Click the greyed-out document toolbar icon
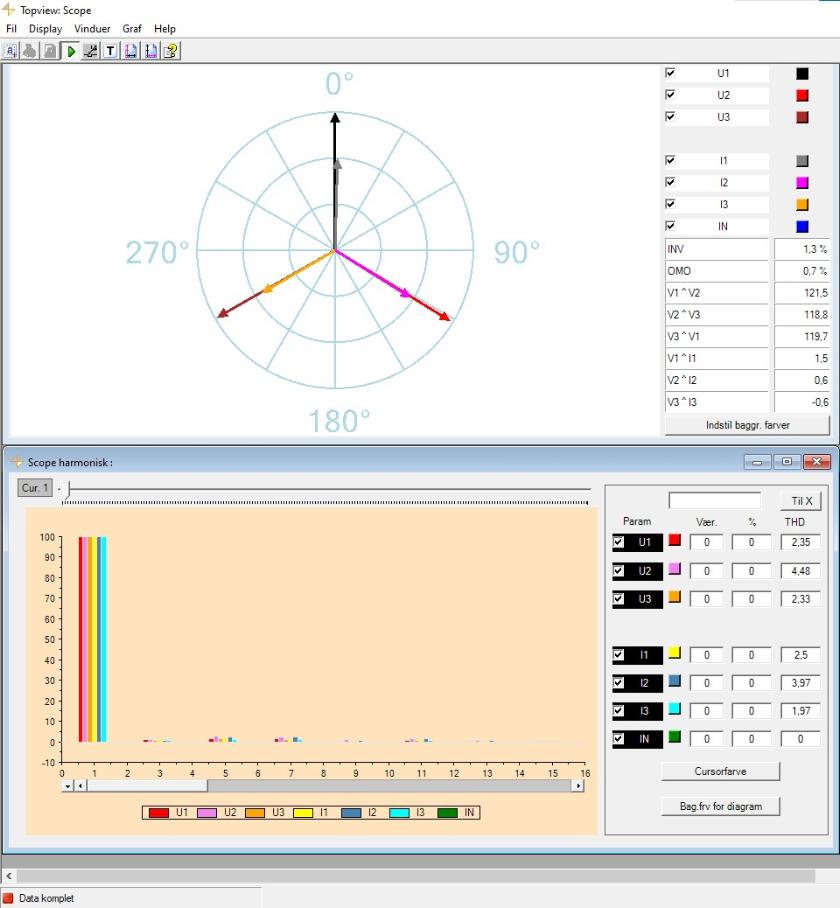The image size is (840, 908). [50, 51]
